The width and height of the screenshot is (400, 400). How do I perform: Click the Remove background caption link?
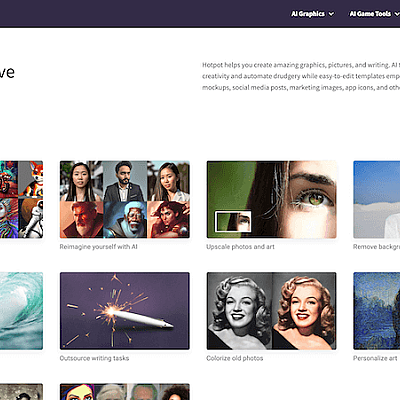pos(376,247)
